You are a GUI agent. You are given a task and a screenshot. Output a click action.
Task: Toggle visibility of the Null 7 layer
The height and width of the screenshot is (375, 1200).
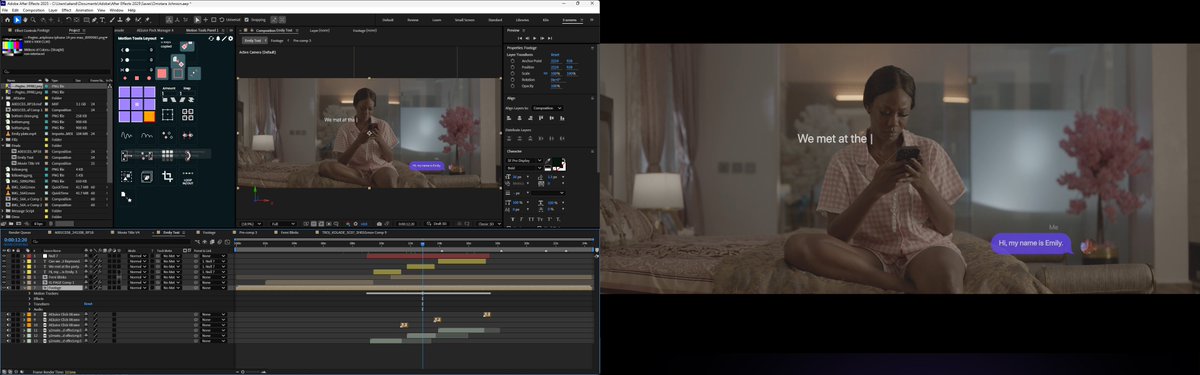tap(4, 256)
